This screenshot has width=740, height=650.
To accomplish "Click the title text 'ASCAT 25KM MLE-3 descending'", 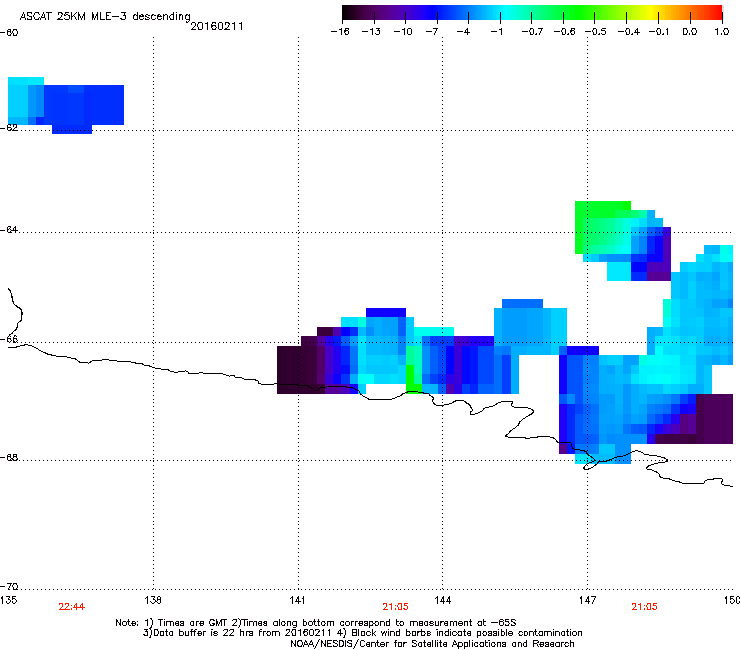I will pos(105,16).
